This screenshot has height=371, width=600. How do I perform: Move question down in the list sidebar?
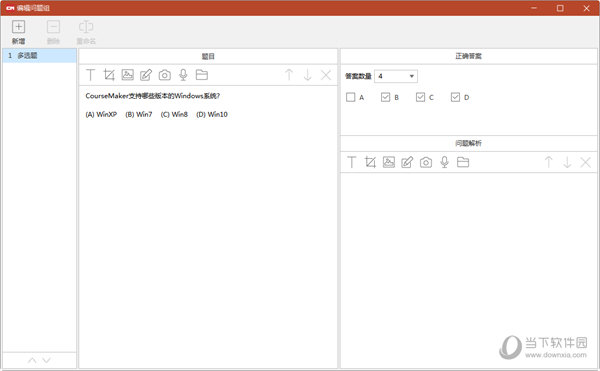coord(46,360)
